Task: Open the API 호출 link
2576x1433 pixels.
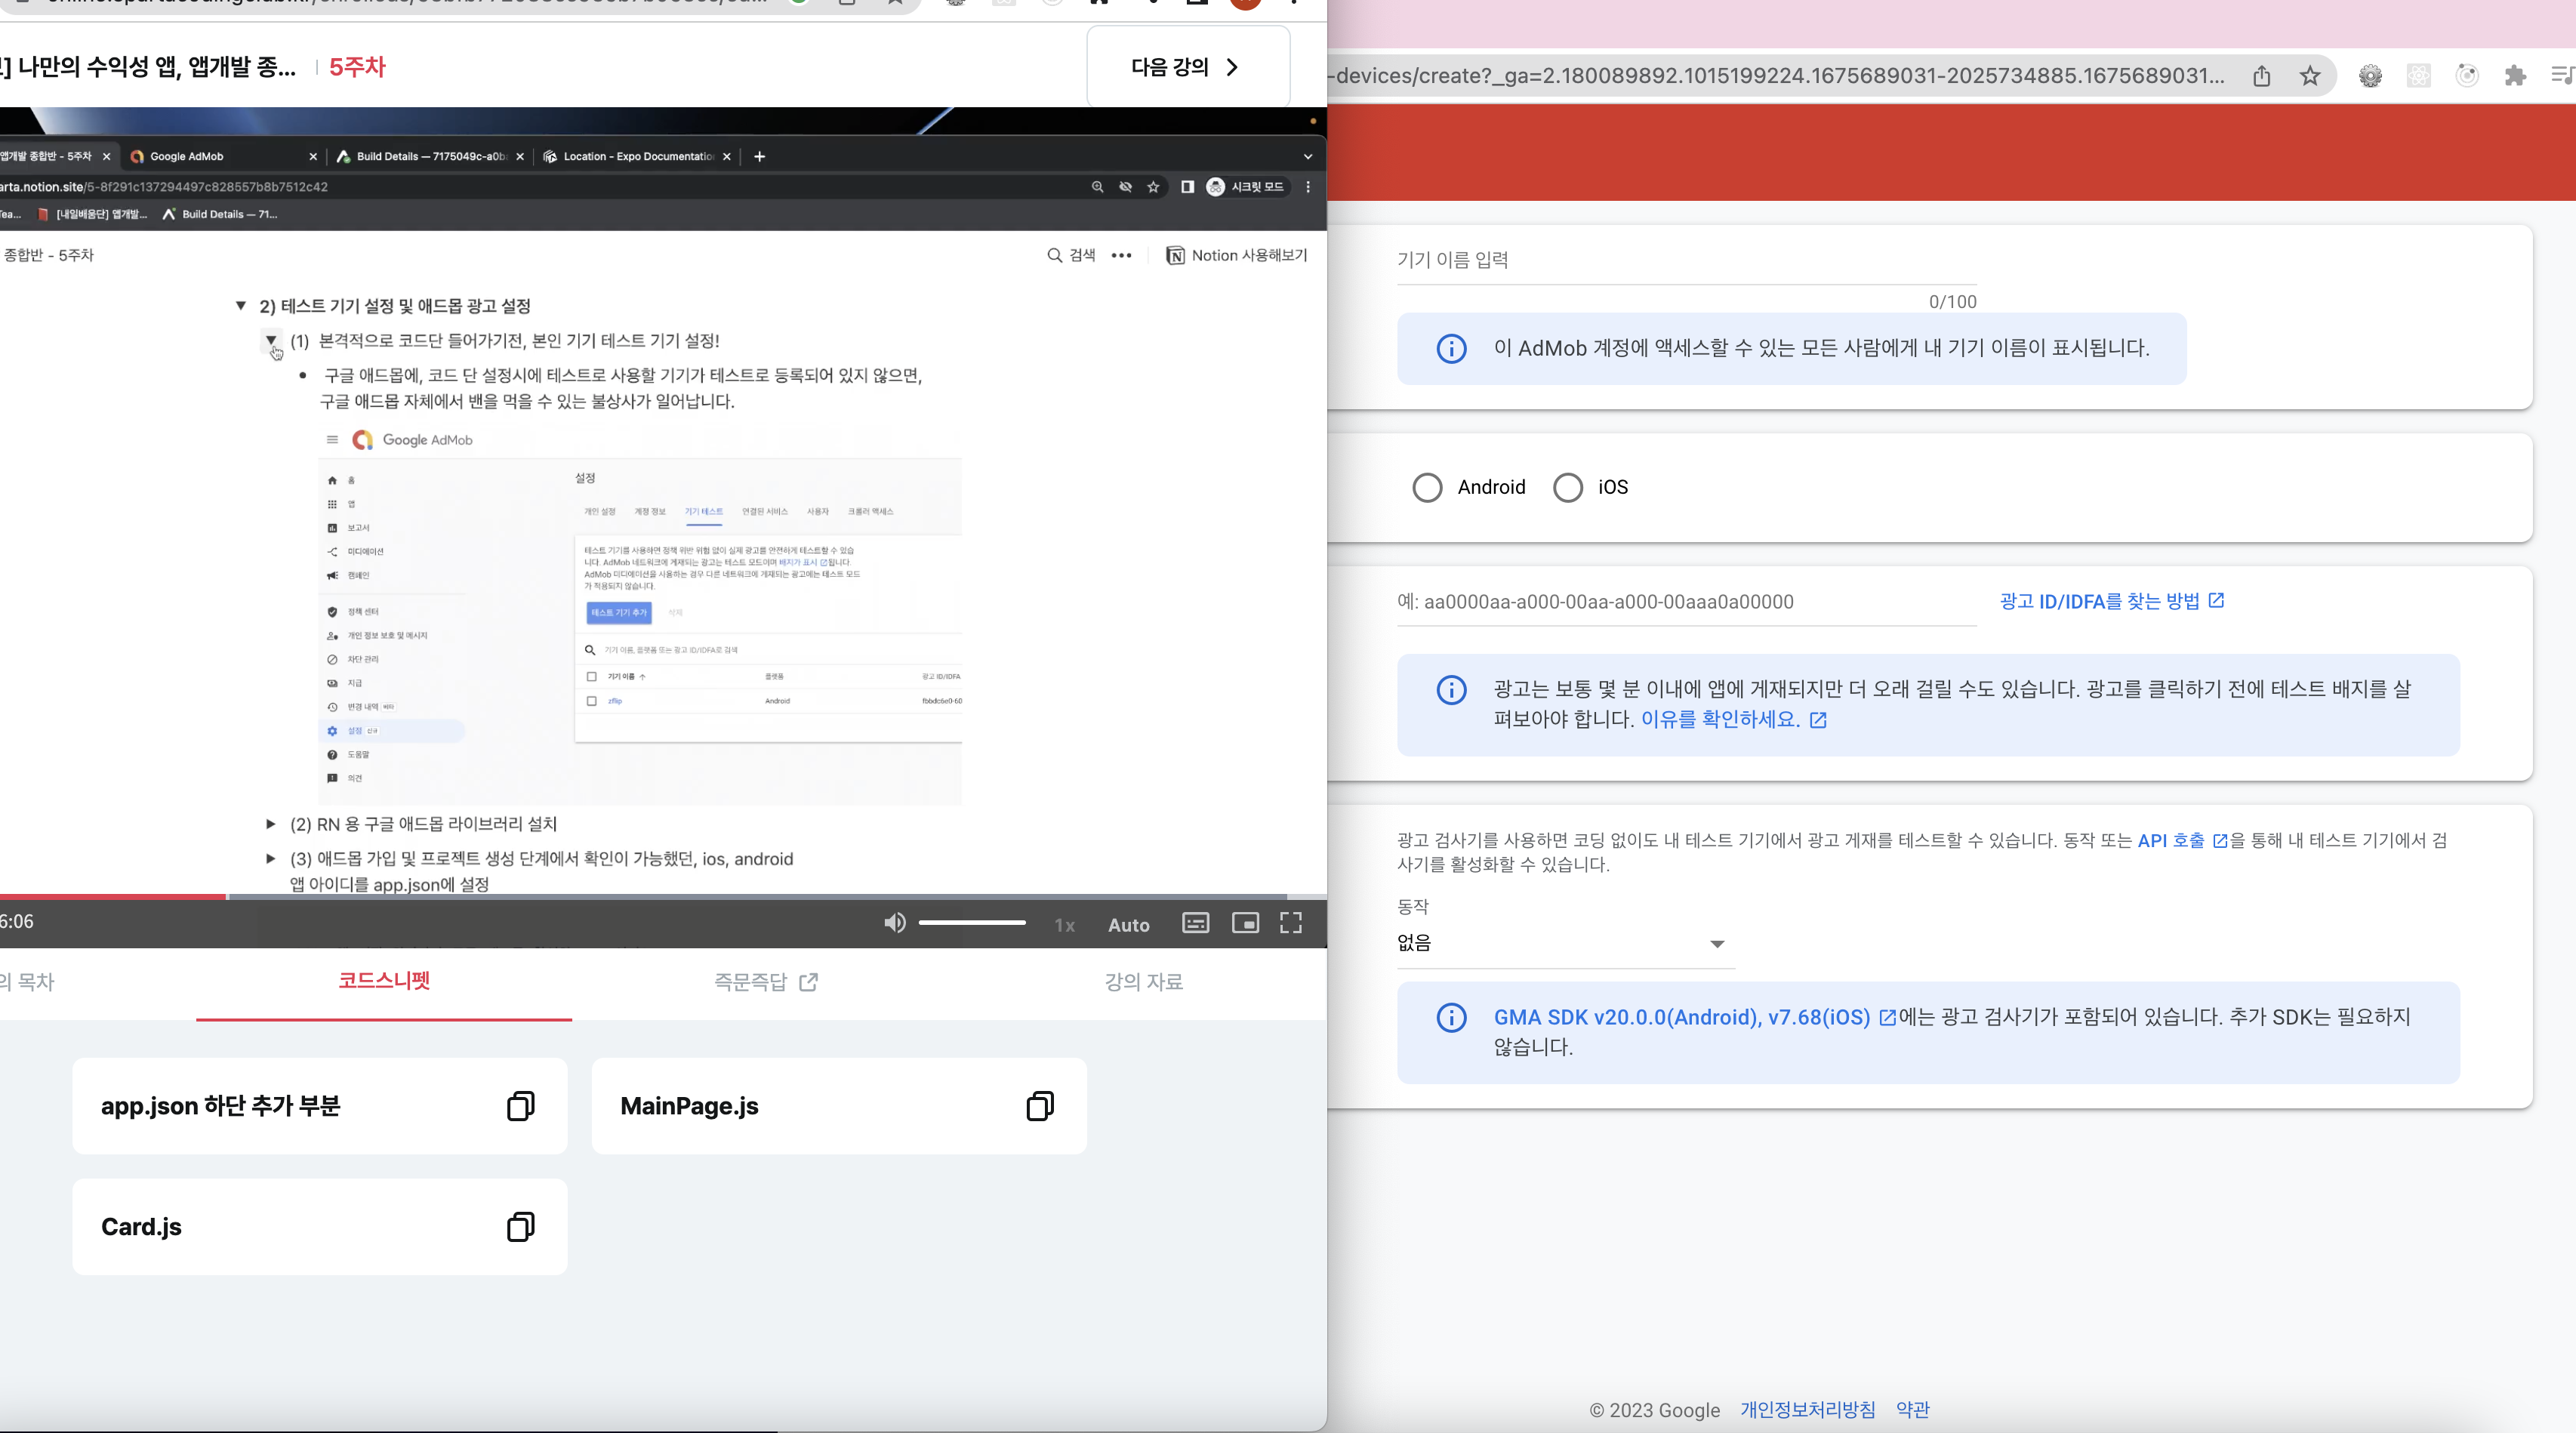Action: coord(2182,841)
